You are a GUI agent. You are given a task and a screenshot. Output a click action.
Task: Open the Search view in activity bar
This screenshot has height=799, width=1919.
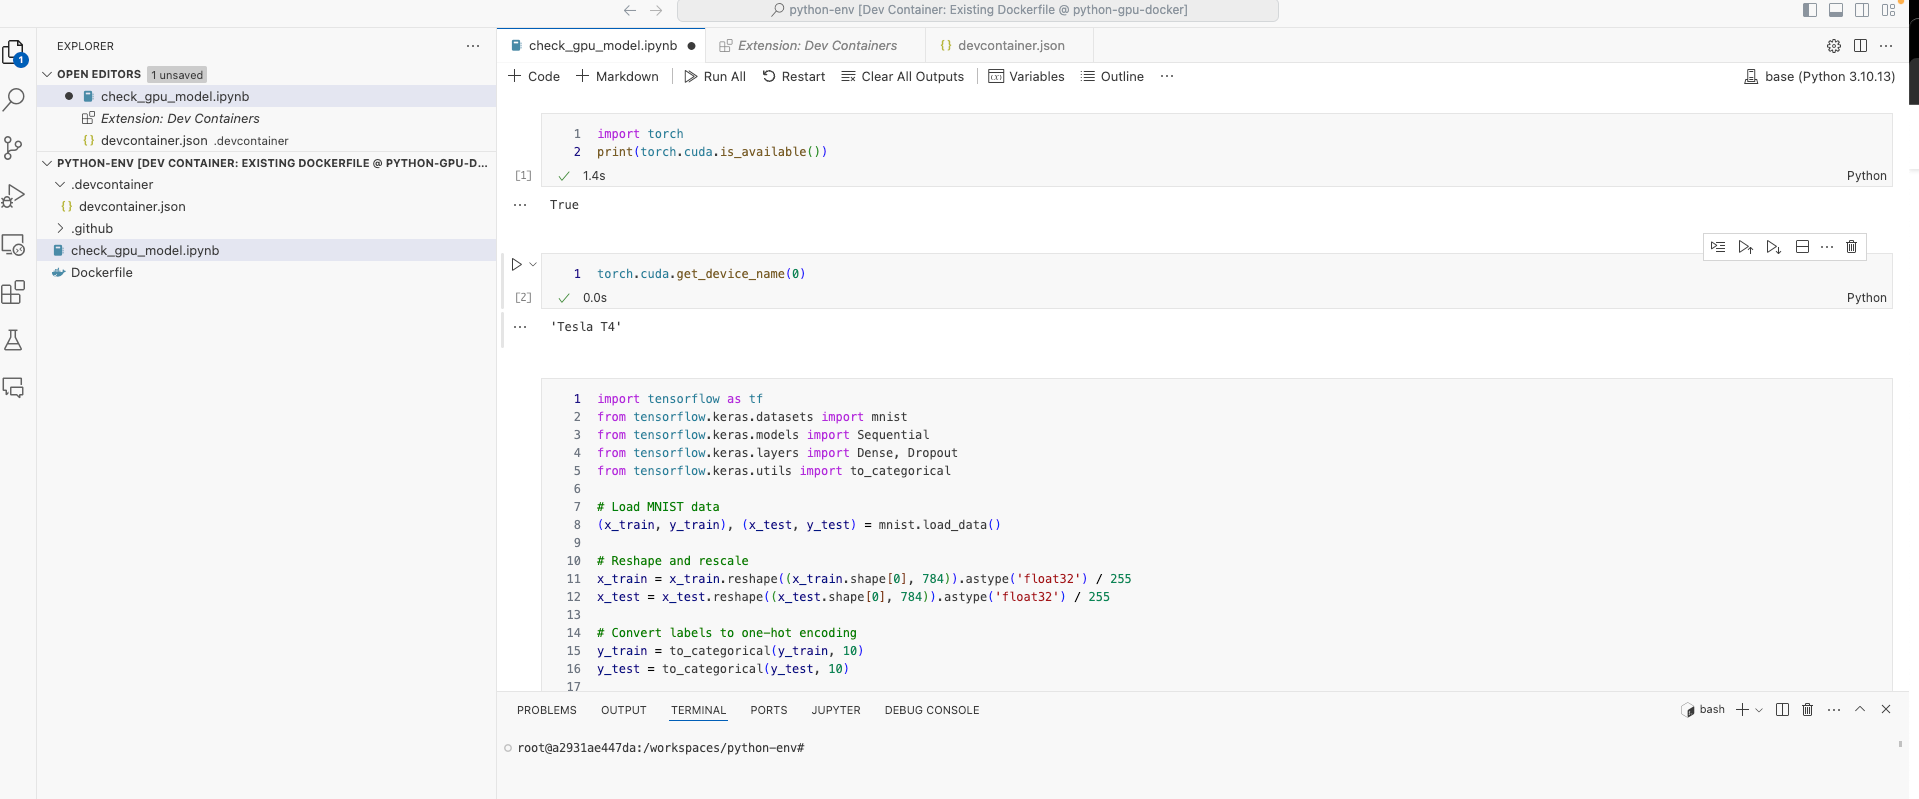click(x=14, y=100)
